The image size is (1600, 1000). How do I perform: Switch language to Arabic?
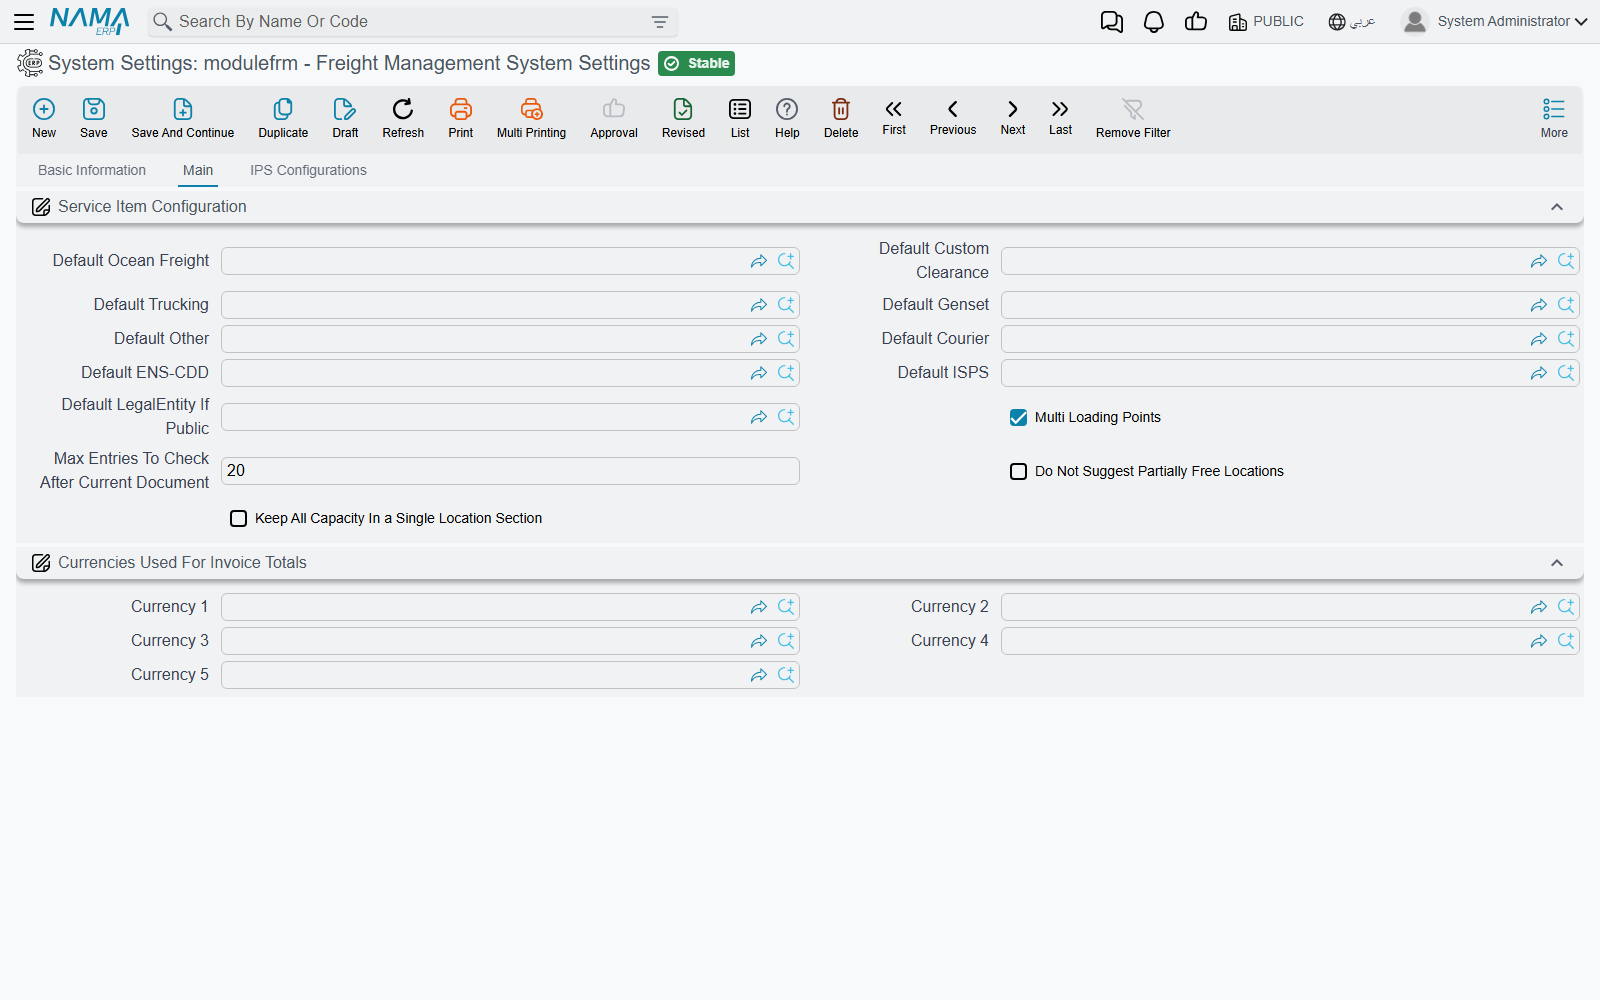click(x=1352, y=22)
